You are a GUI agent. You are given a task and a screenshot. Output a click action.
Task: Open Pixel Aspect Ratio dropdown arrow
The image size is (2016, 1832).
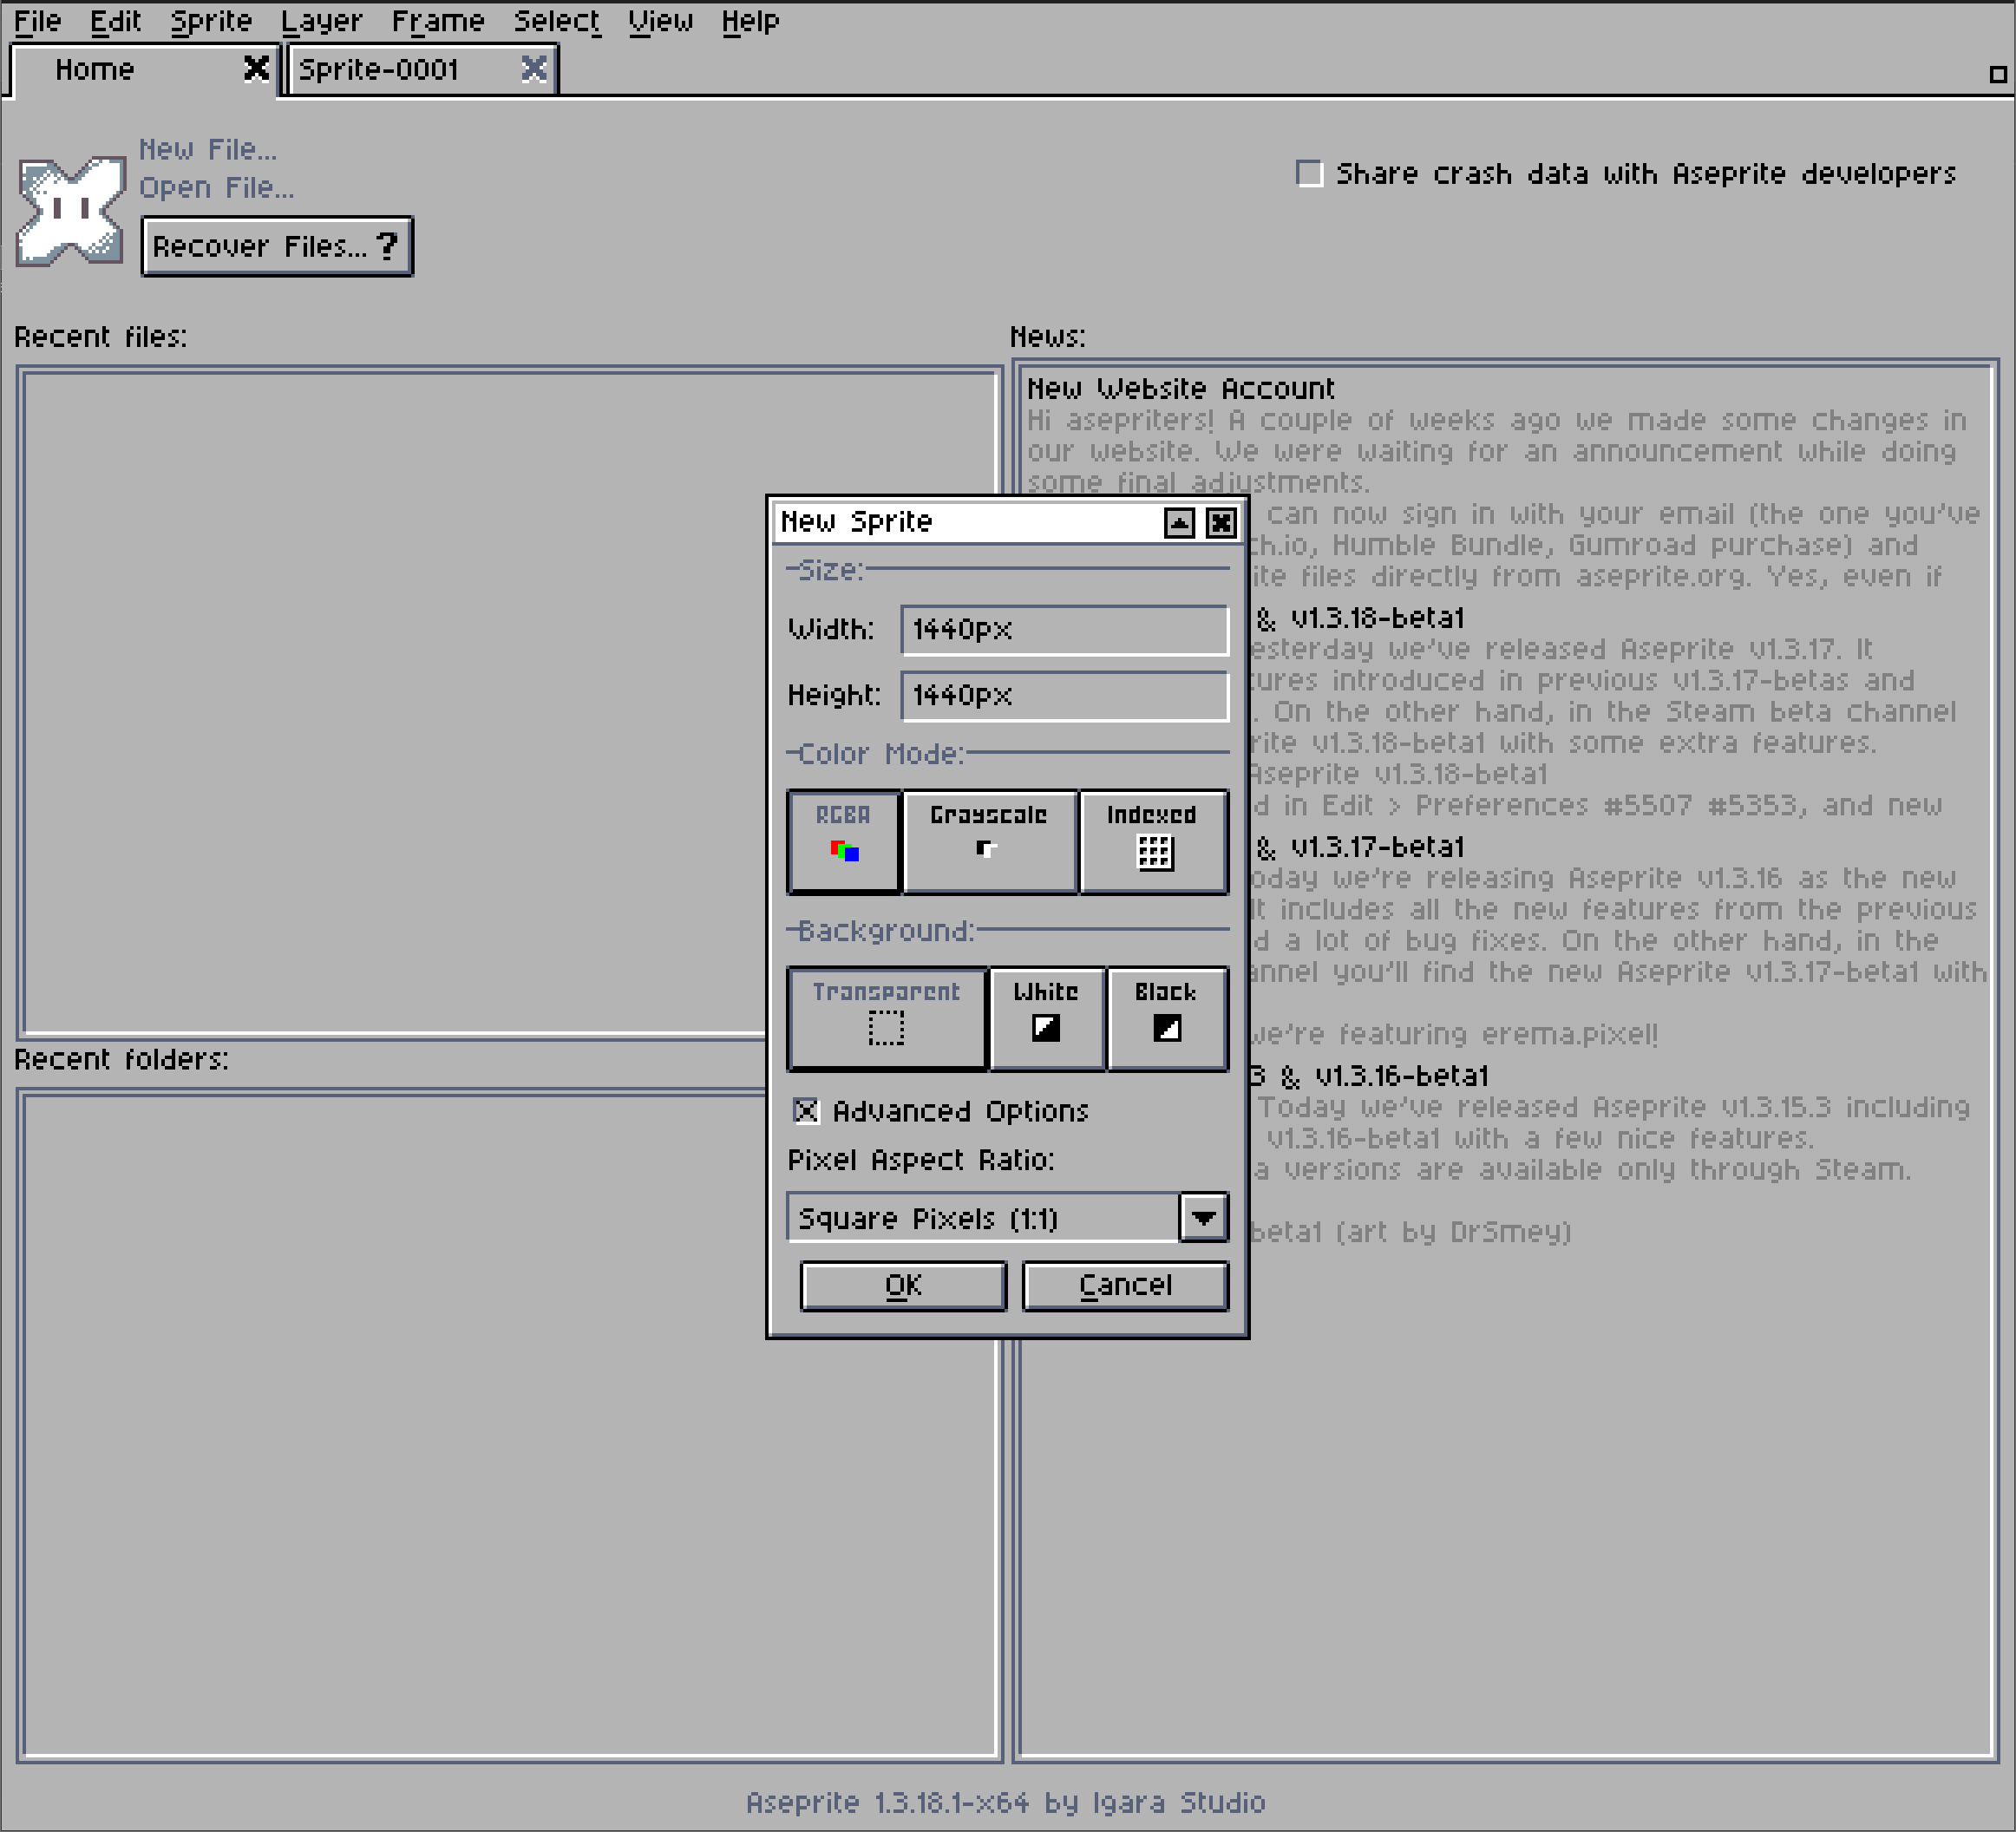(x=1203, y=1217)
